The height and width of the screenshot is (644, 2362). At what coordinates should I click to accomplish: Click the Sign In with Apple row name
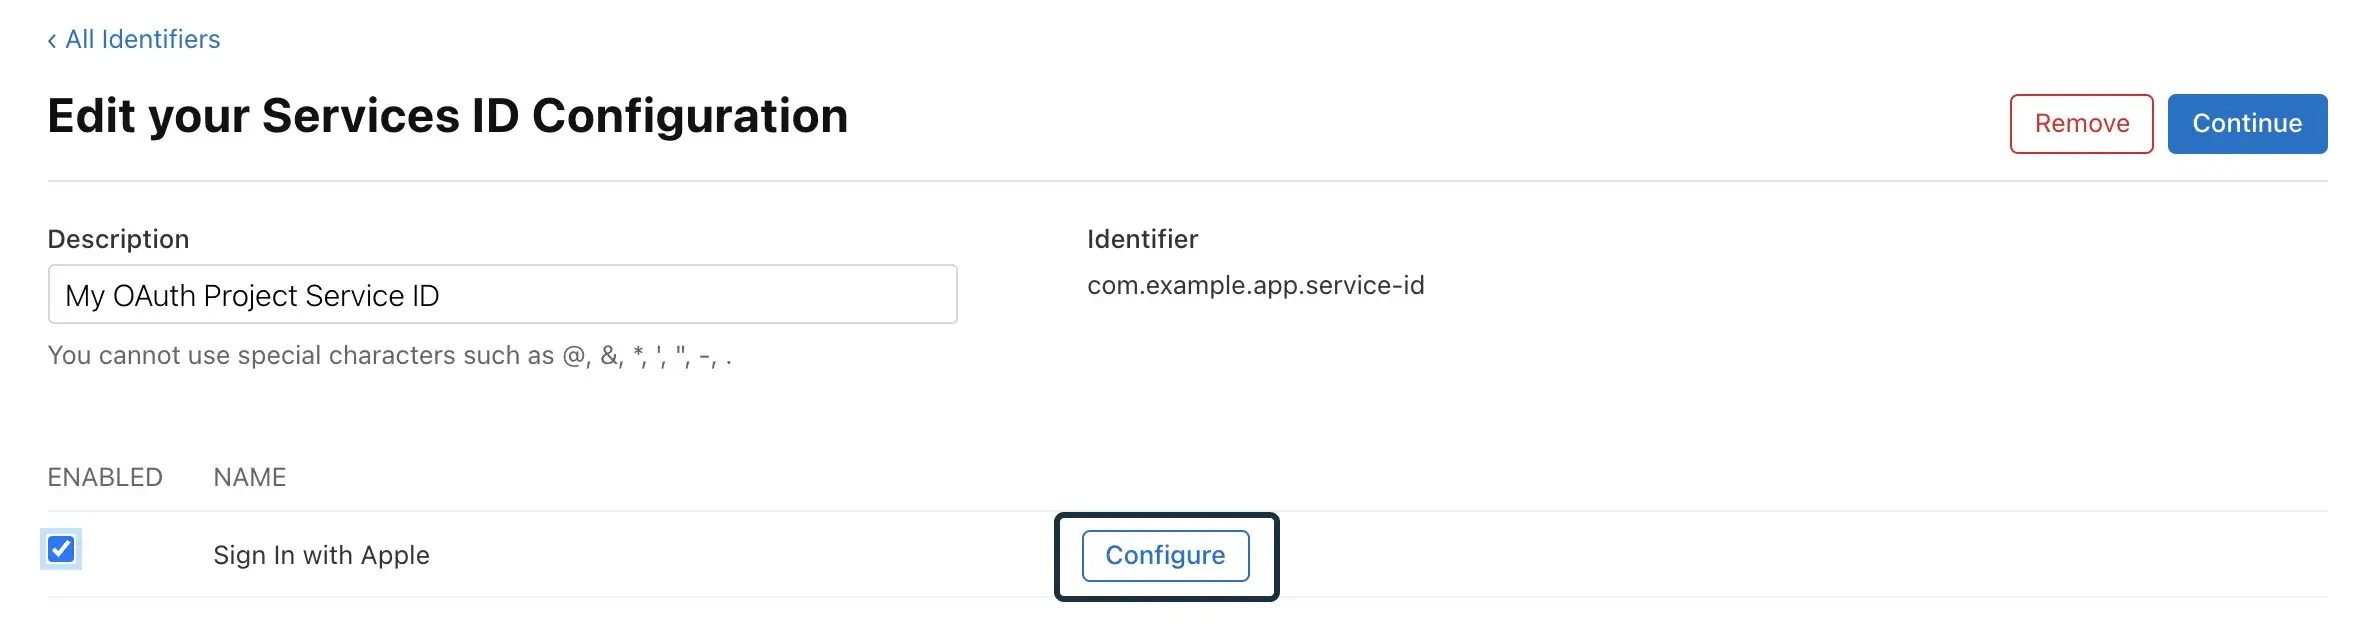[321, 555]
